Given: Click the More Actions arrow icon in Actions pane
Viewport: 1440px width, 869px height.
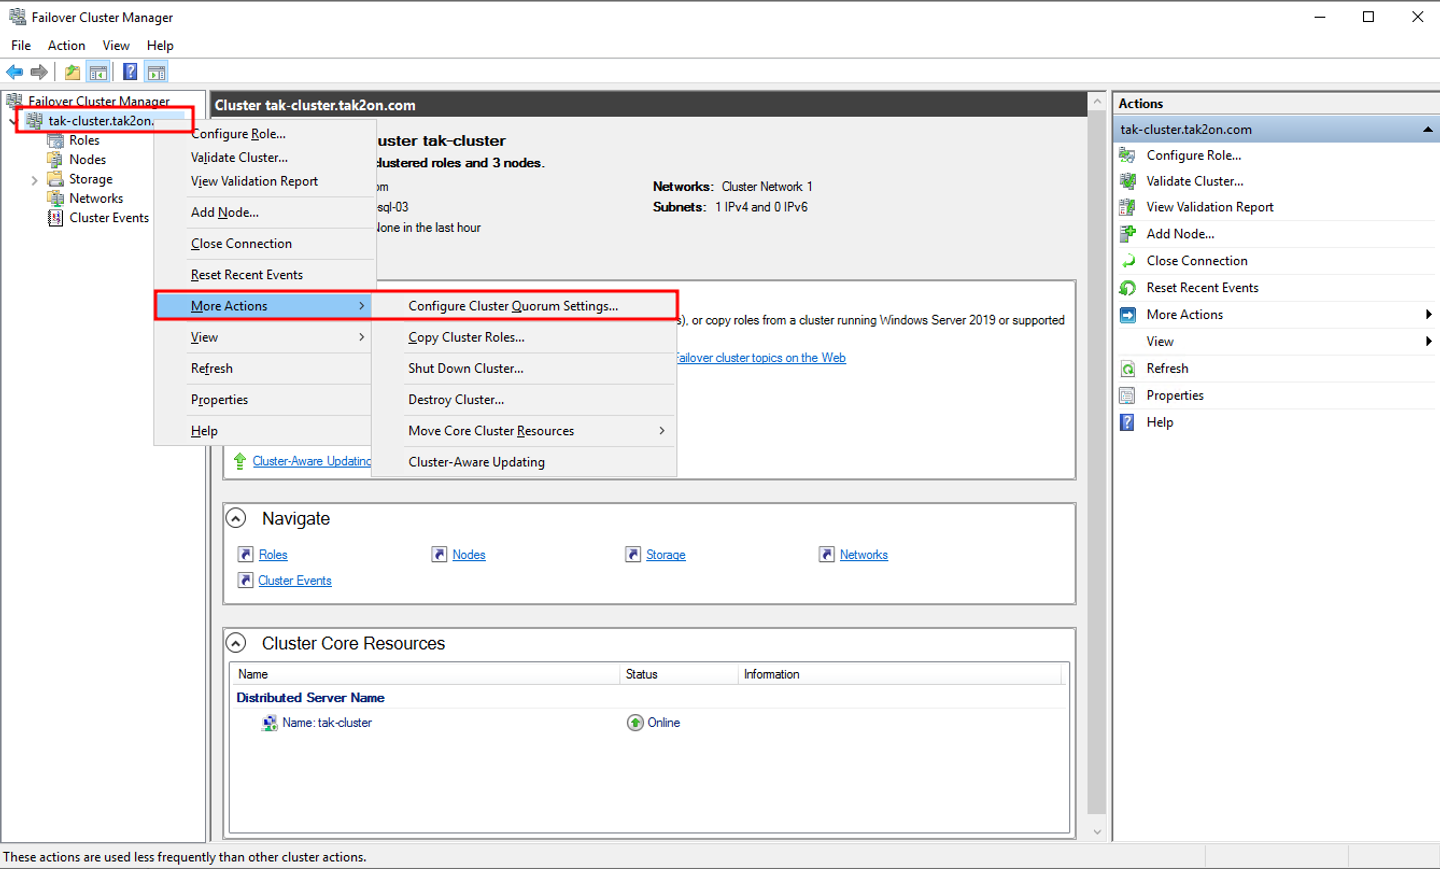Looking at the screenshot, I should click(1128, 314).
